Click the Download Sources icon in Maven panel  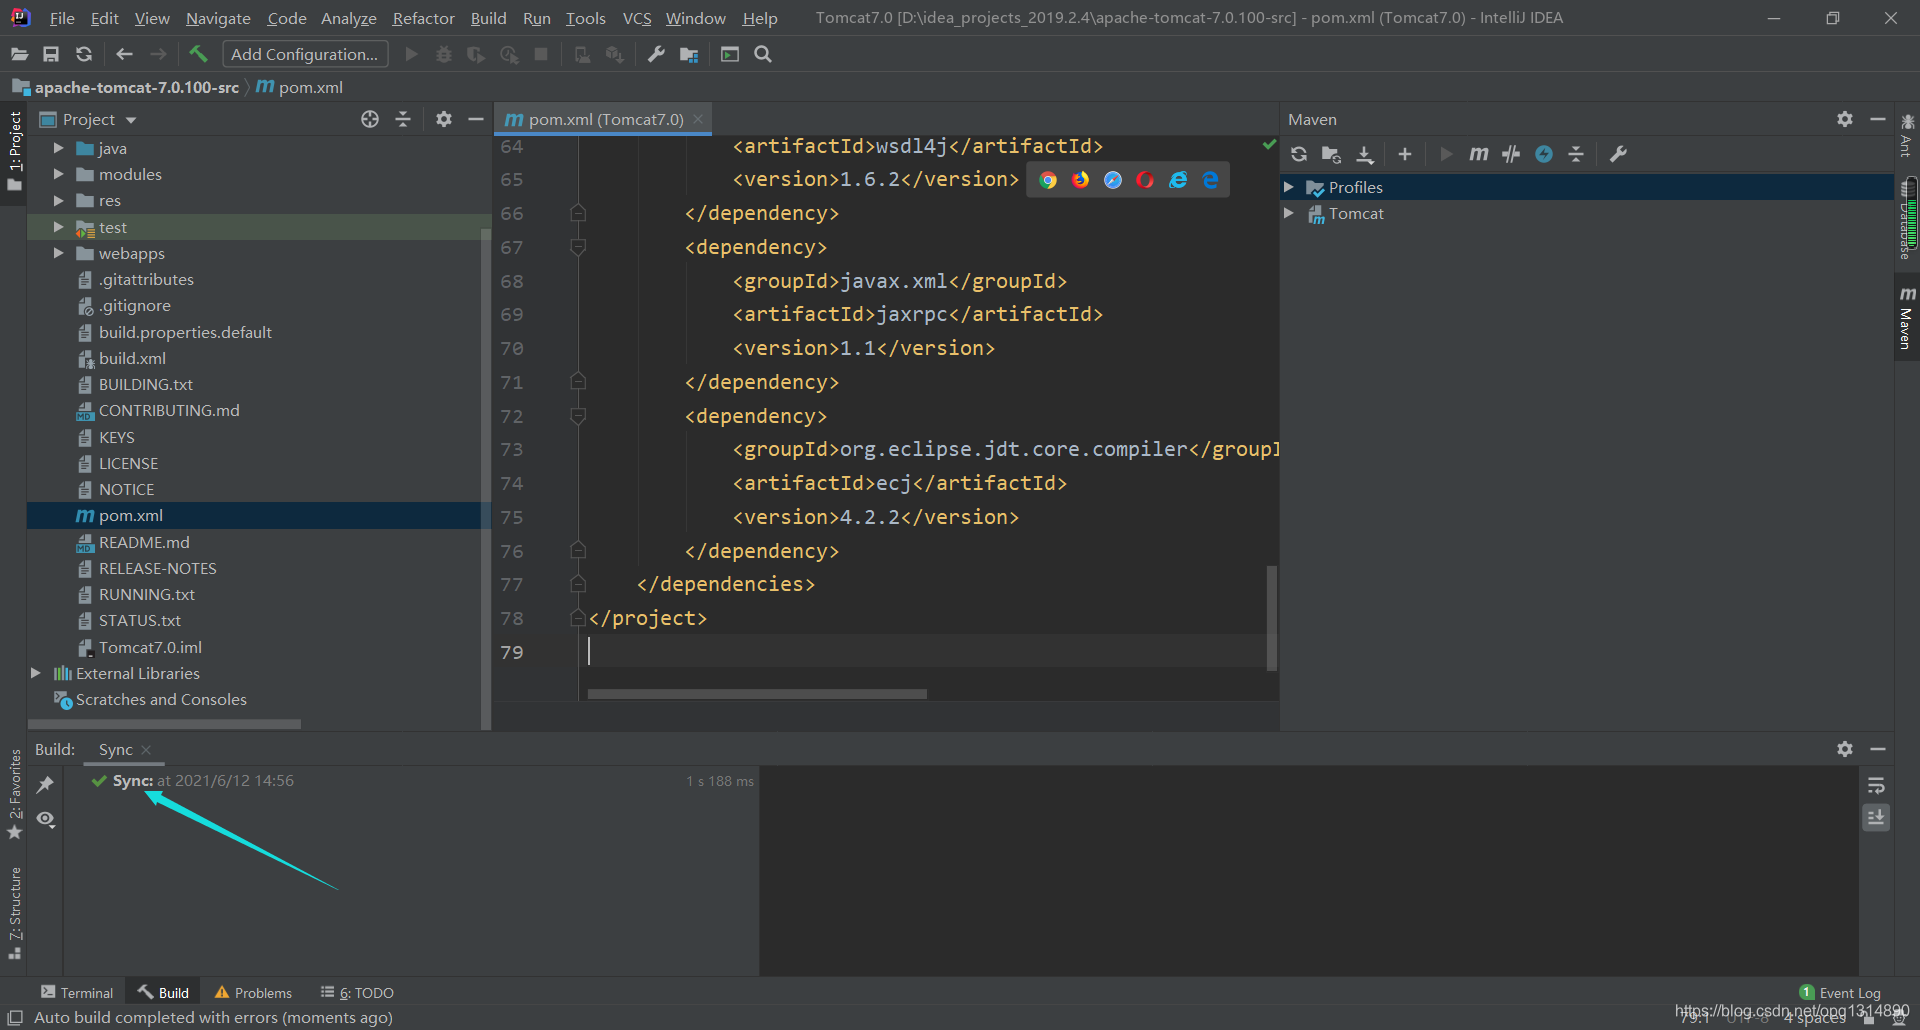click(1365, 154)
